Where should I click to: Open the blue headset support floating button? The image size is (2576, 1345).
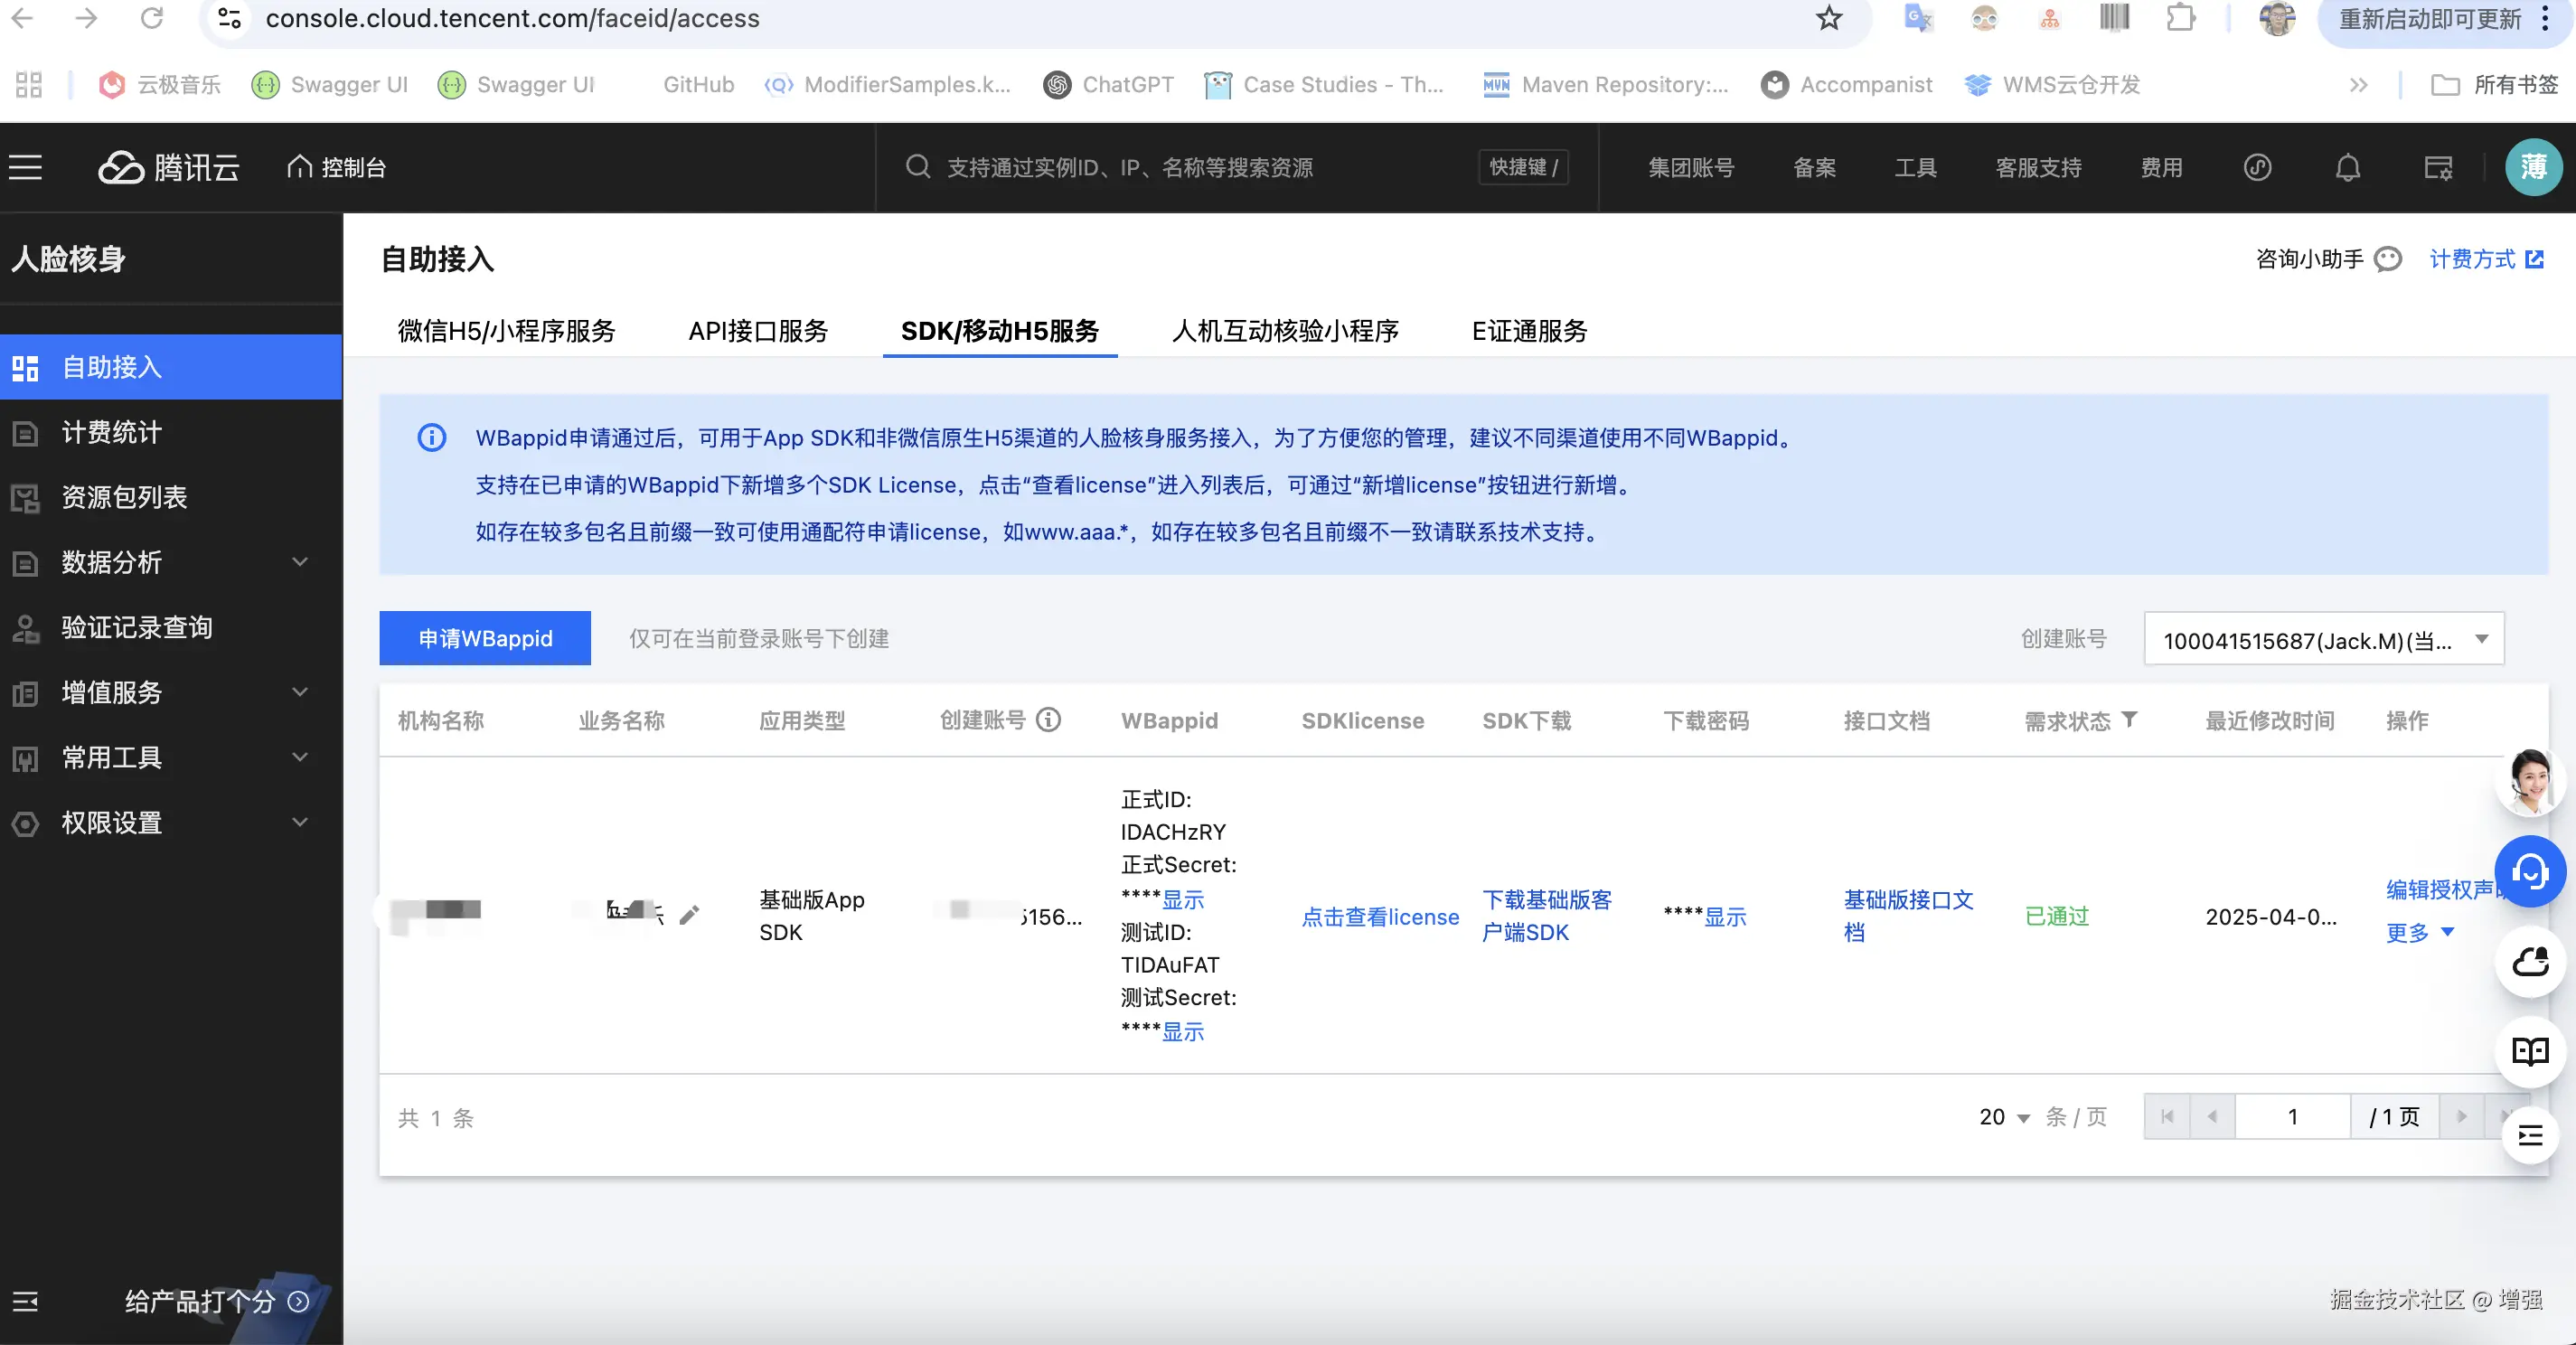(x=2529, y=871)
